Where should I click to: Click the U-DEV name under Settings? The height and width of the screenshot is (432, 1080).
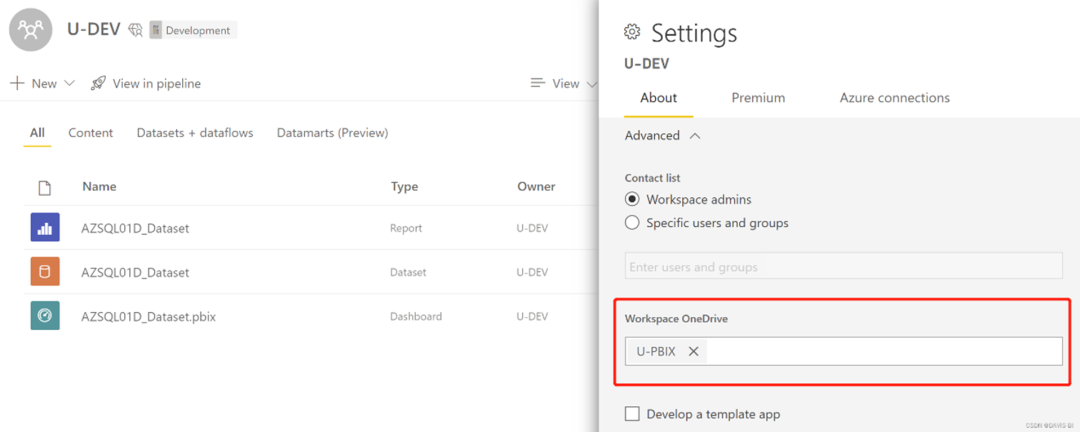click(x=647, y=63)
